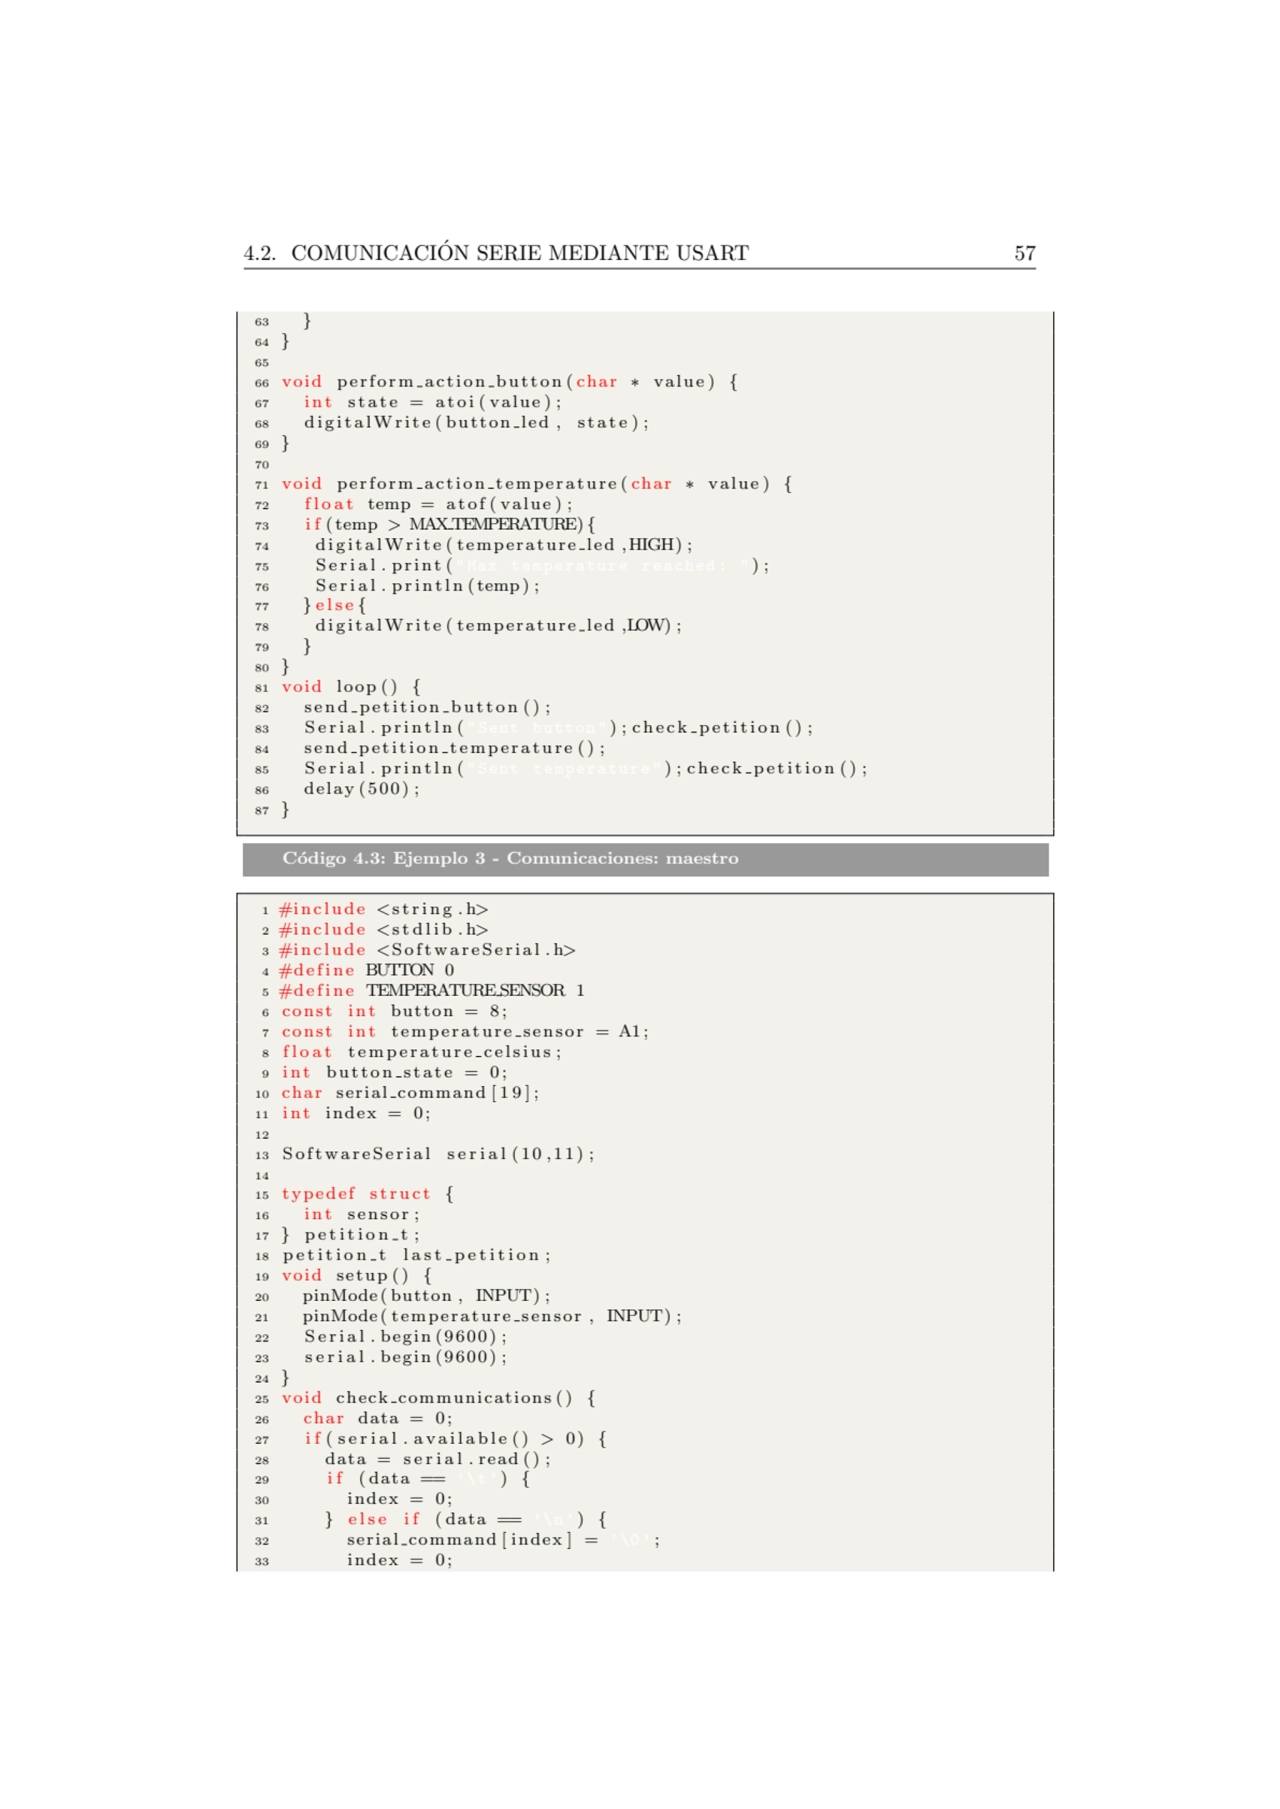Click '#define BUTTON 0'
Image resolution: width=1280 pixels, height=1809 pixels.
[367, 970]
